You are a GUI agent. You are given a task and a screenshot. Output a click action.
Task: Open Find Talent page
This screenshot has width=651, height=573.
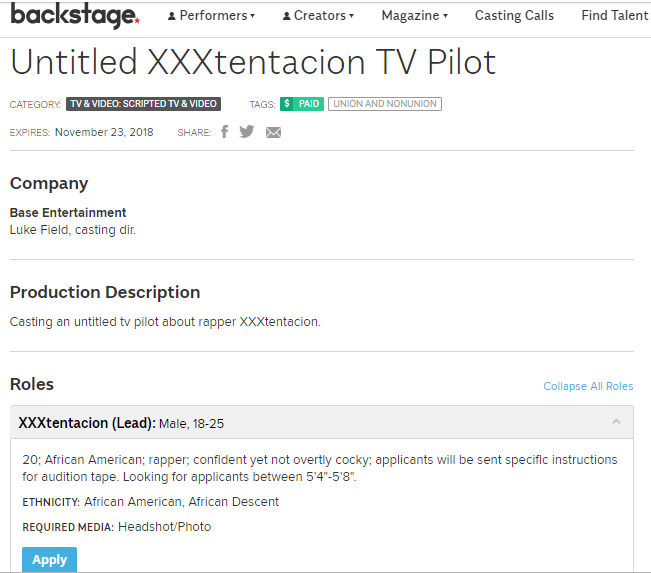coord(614,16)
